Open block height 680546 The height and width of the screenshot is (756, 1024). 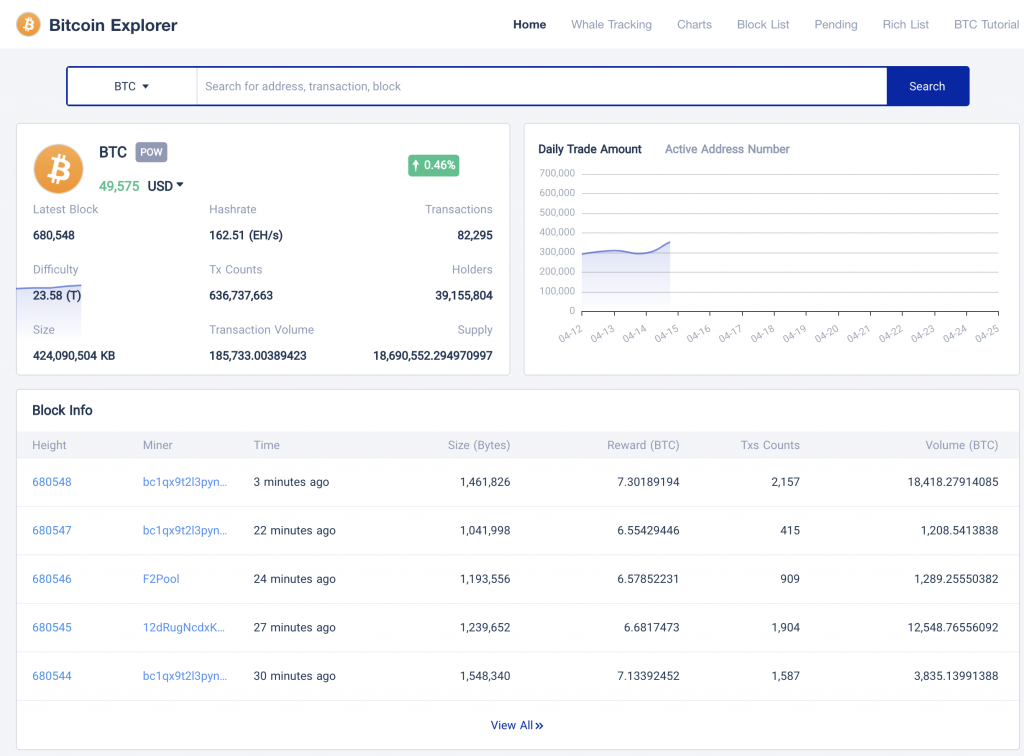coord(52,578)
